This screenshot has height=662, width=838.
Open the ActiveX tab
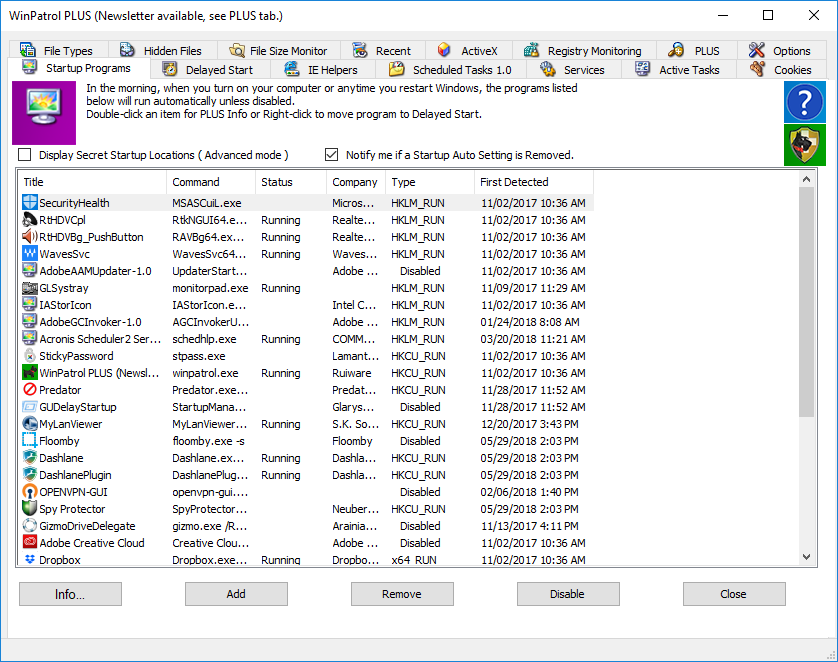tap(469, 51)
